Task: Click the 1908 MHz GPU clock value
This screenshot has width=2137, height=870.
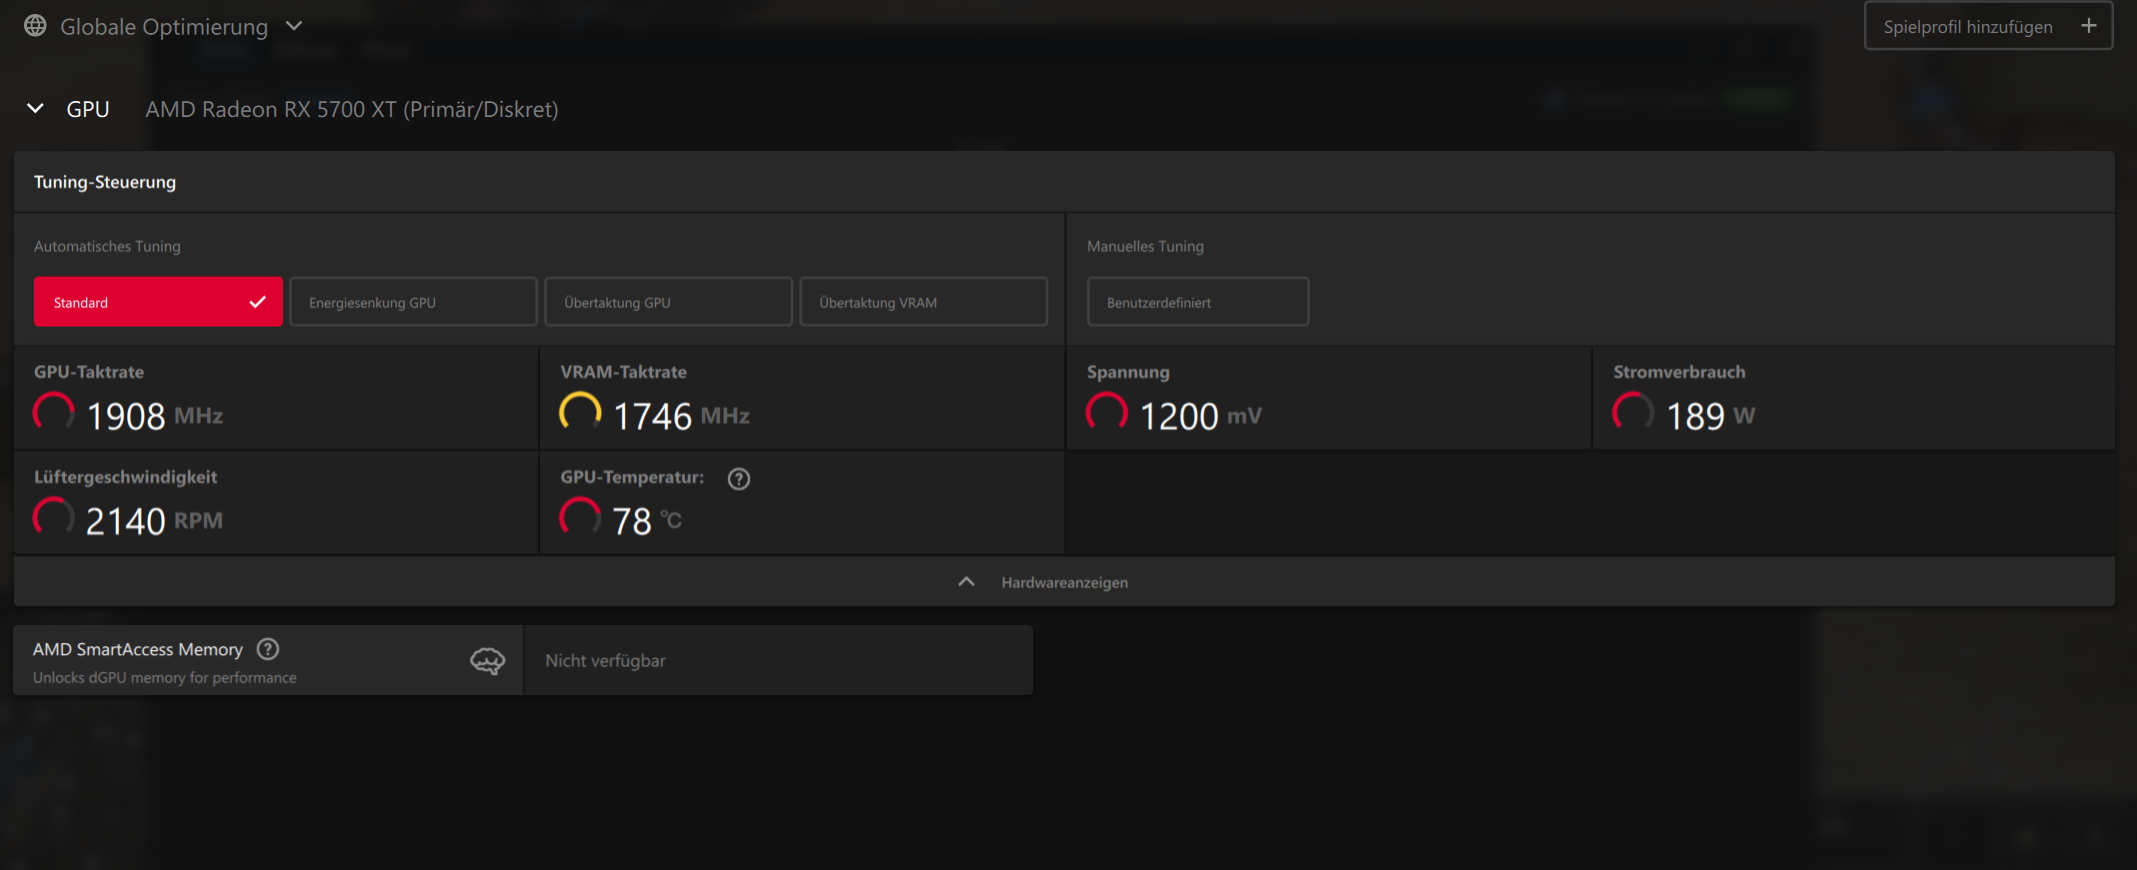Action: 155,416
